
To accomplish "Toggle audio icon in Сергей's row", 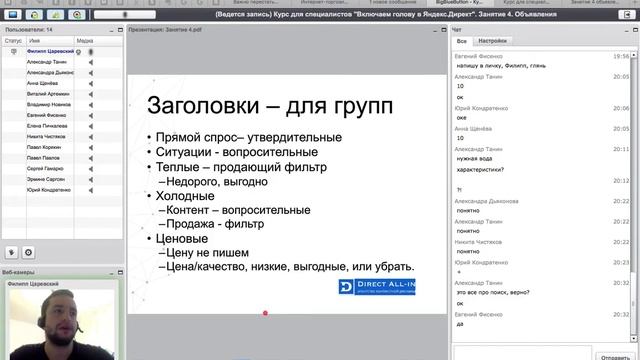I will point(91,169).
